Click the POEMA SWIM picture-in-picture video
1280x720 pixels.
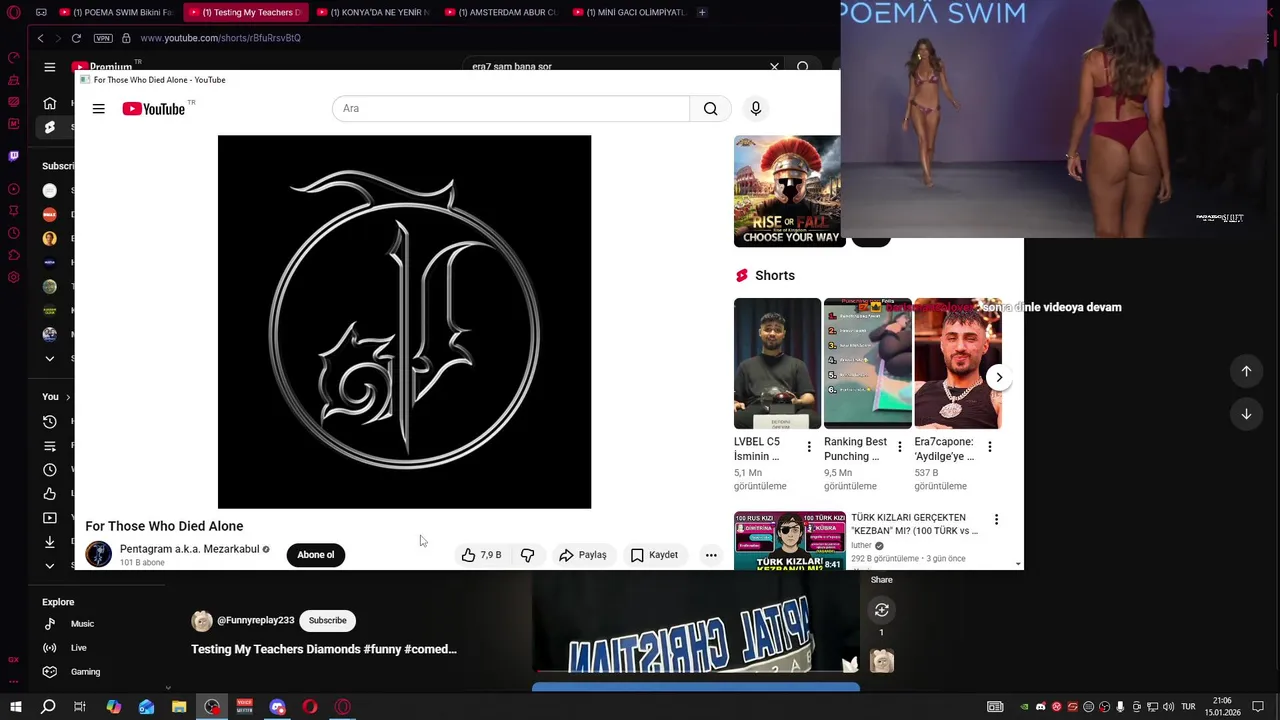pyautogui.click(x=1060, y=119)
